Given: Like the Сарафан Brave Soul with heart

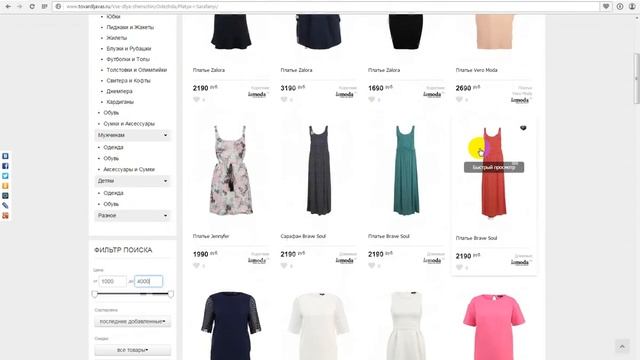Looking at the screenshot, I should pos(284,266).
